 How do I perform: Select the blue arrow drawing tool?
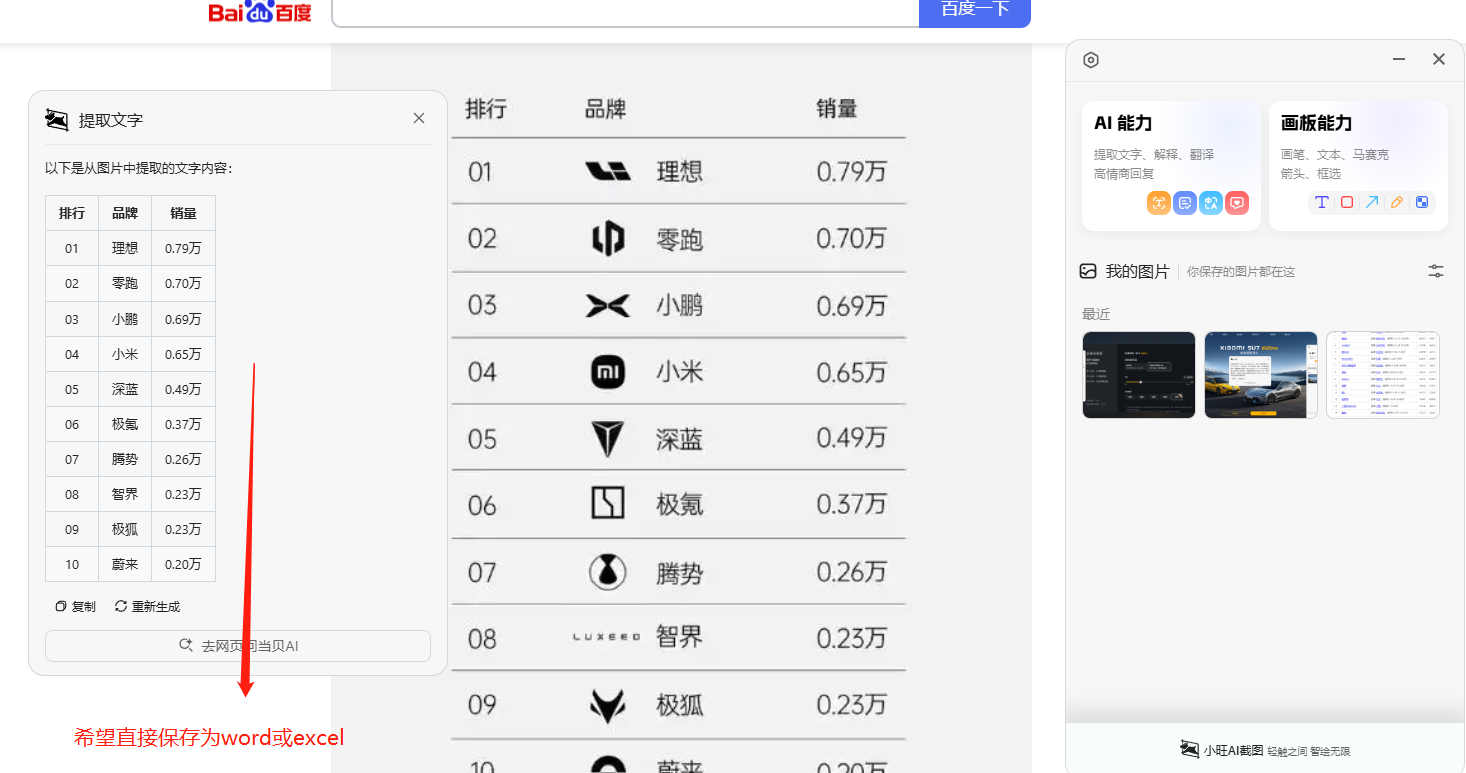[x=1372, y=202]
